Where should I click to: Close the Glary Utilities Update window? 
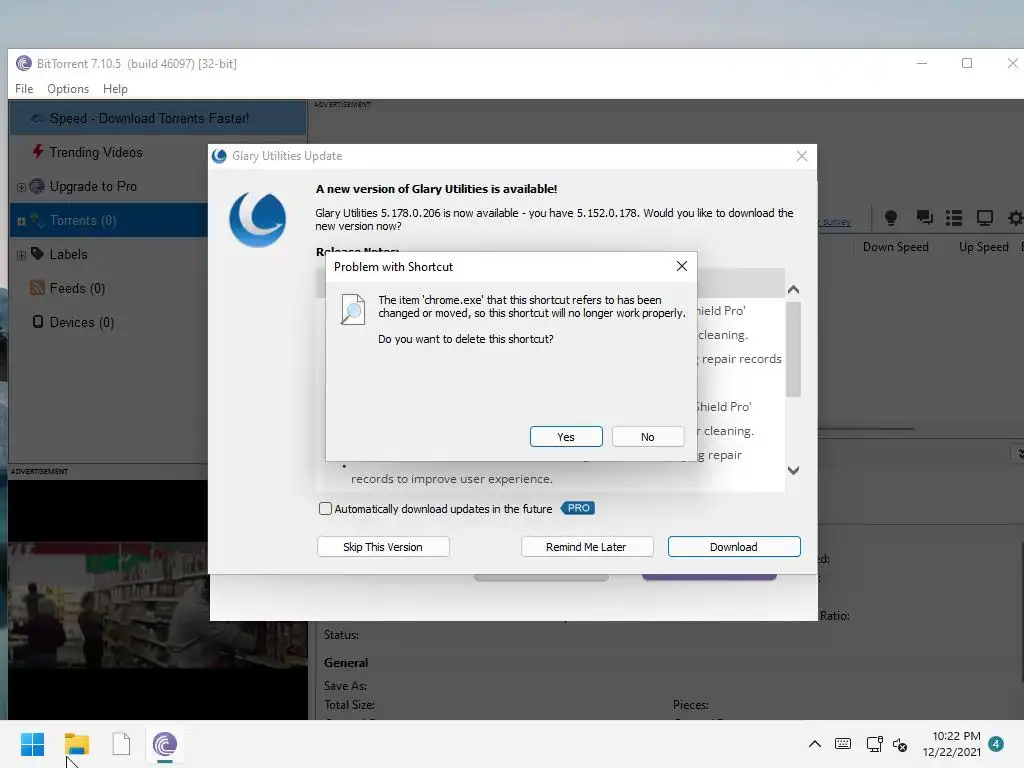point(801,156)
